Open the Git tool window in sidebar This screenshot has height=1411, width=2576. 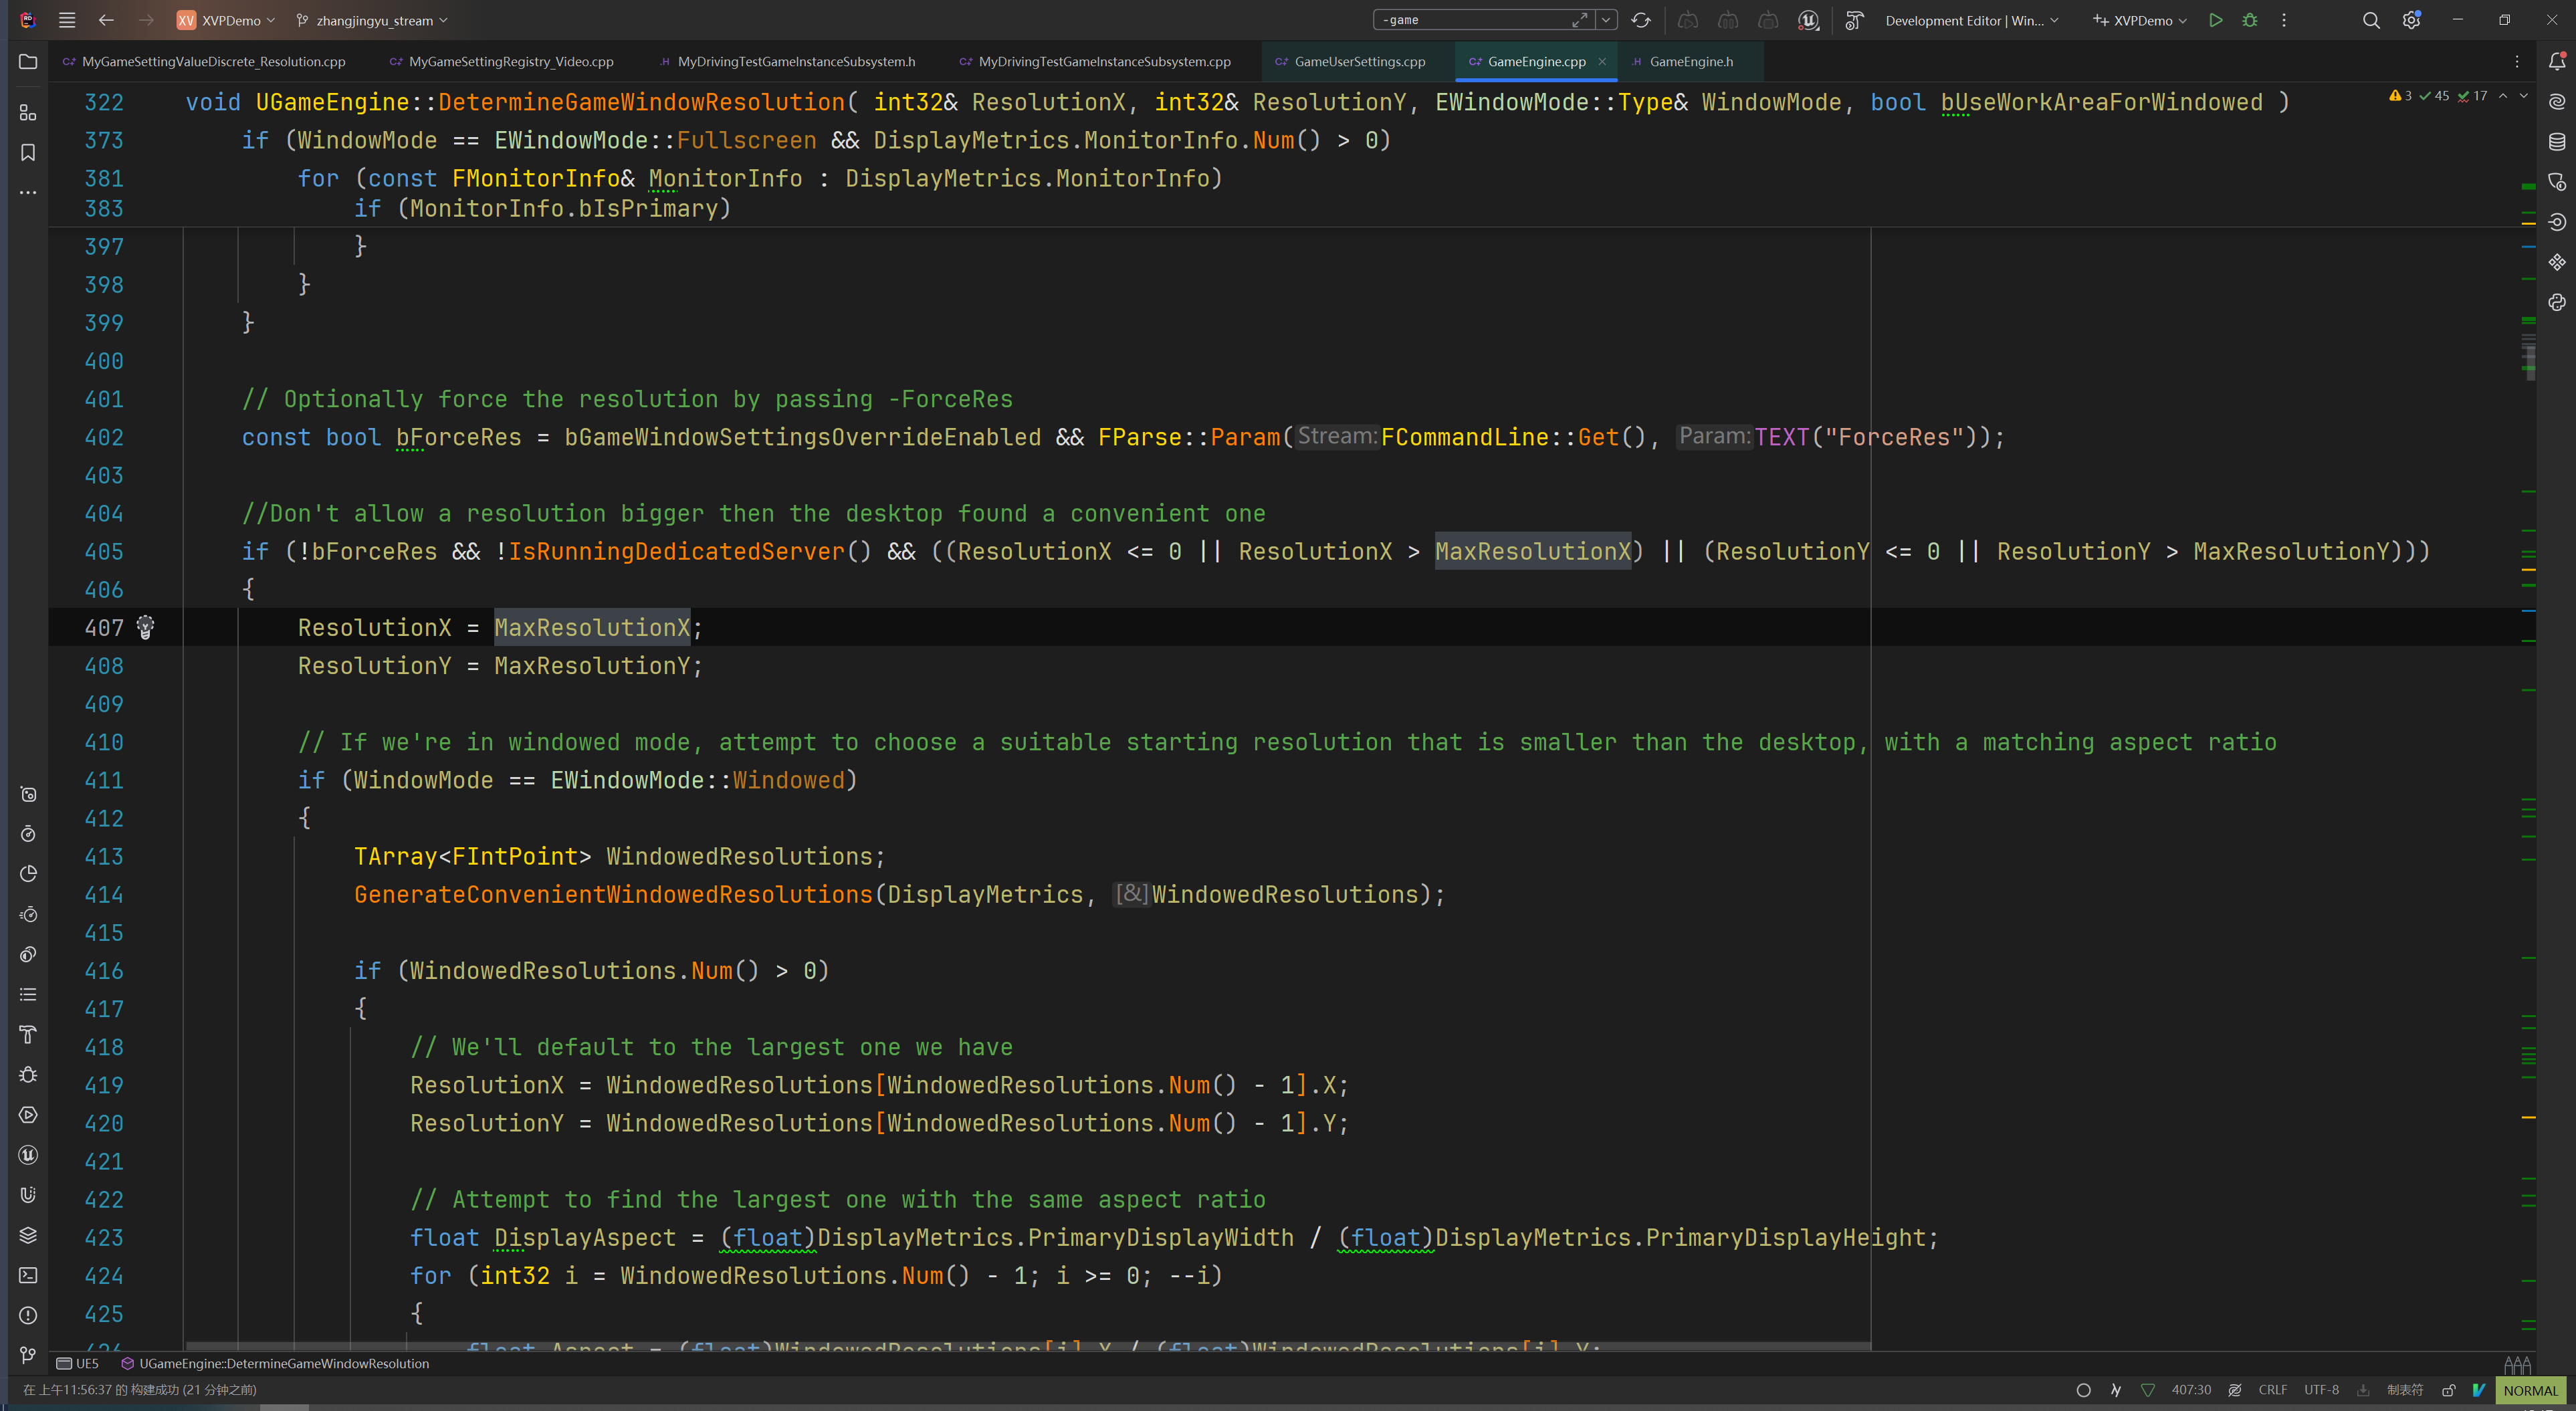28,1355
